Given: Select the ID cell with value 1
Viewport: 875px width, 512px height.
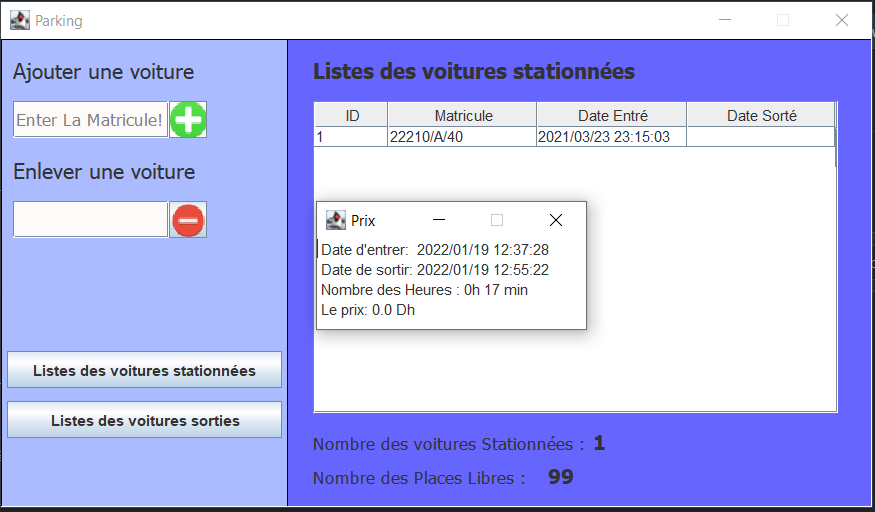Looking at the screenshot, I should click(x=352, y=137).
